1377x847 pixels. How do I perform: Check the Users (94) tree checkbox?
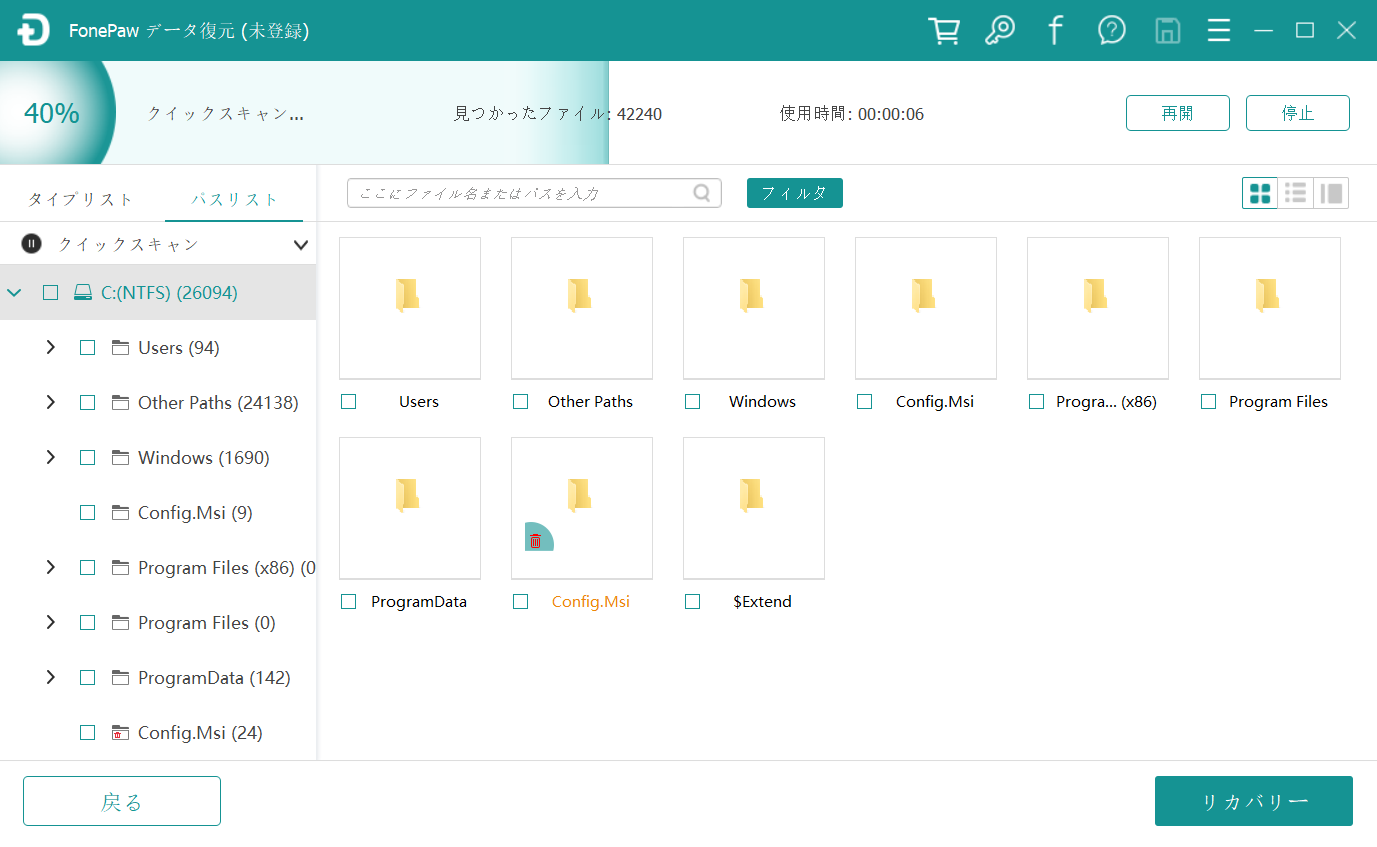[88, 348]
